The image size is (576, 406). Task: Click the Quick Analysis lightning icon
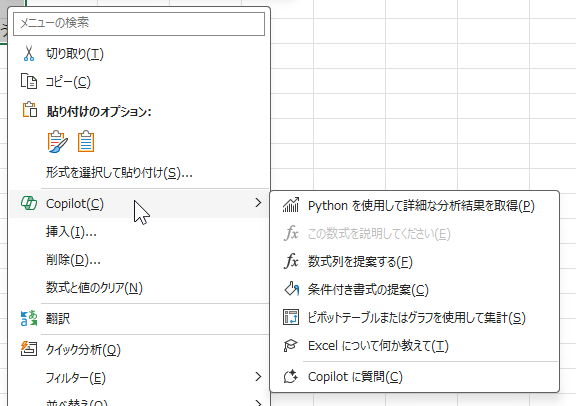point(29,349)
